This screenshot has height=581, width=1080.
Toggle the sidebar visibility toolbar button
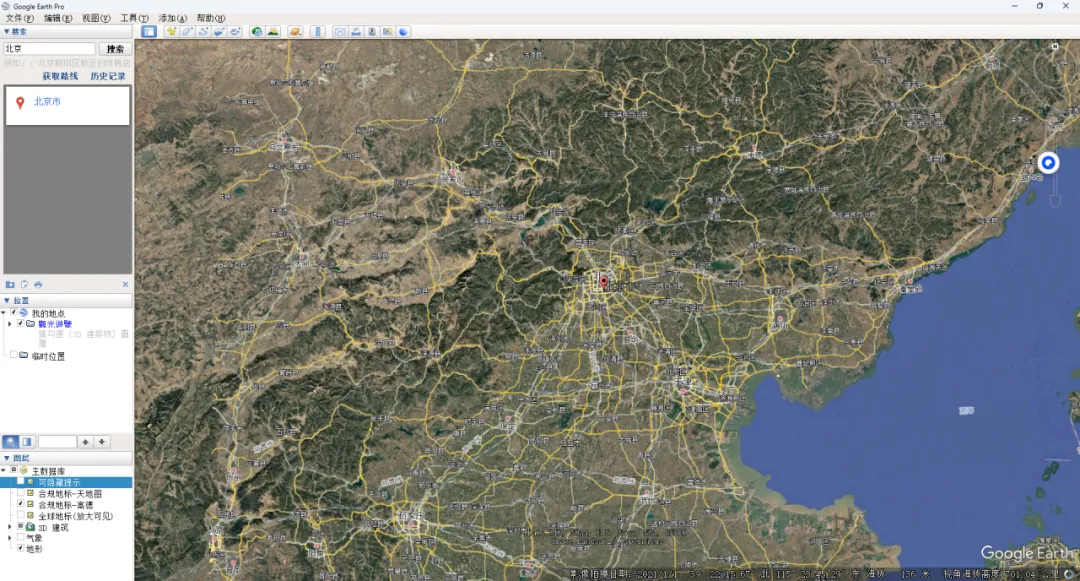click(149, 31)
